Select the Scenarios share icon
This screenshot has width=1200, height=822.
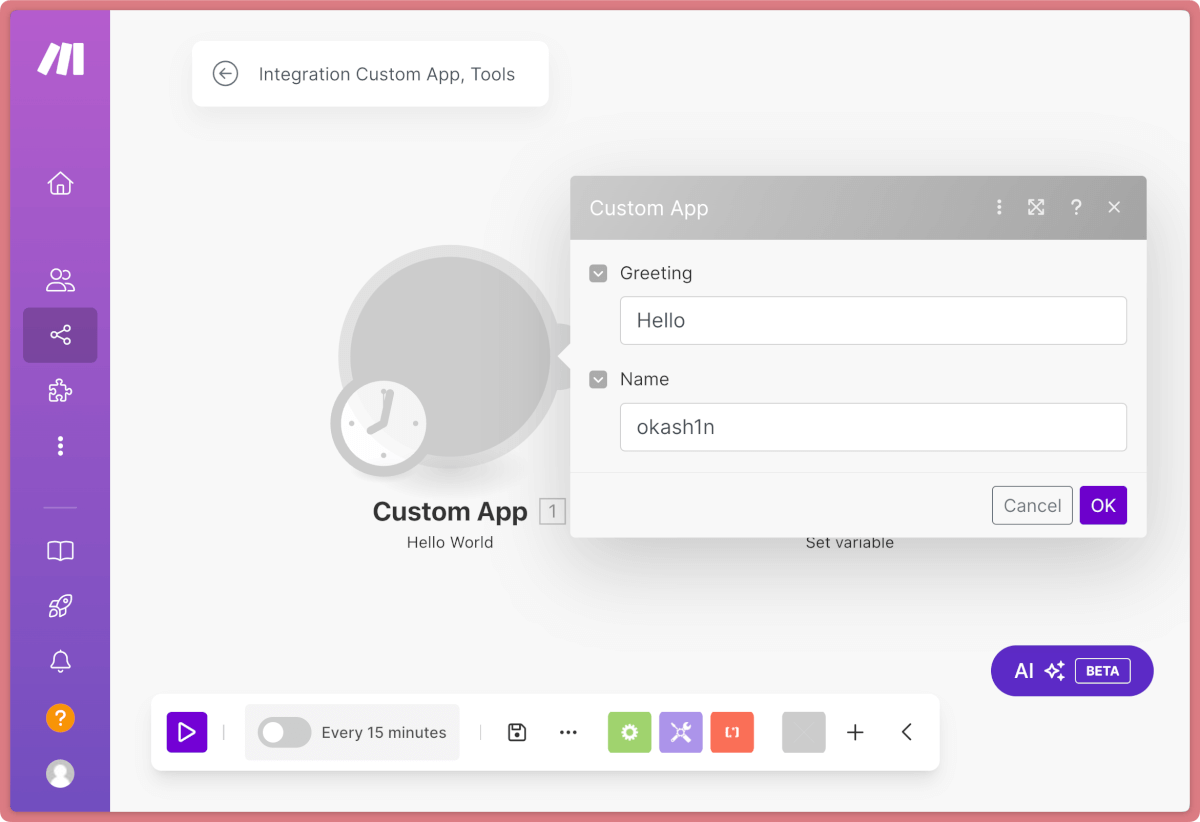click(60, 335)
